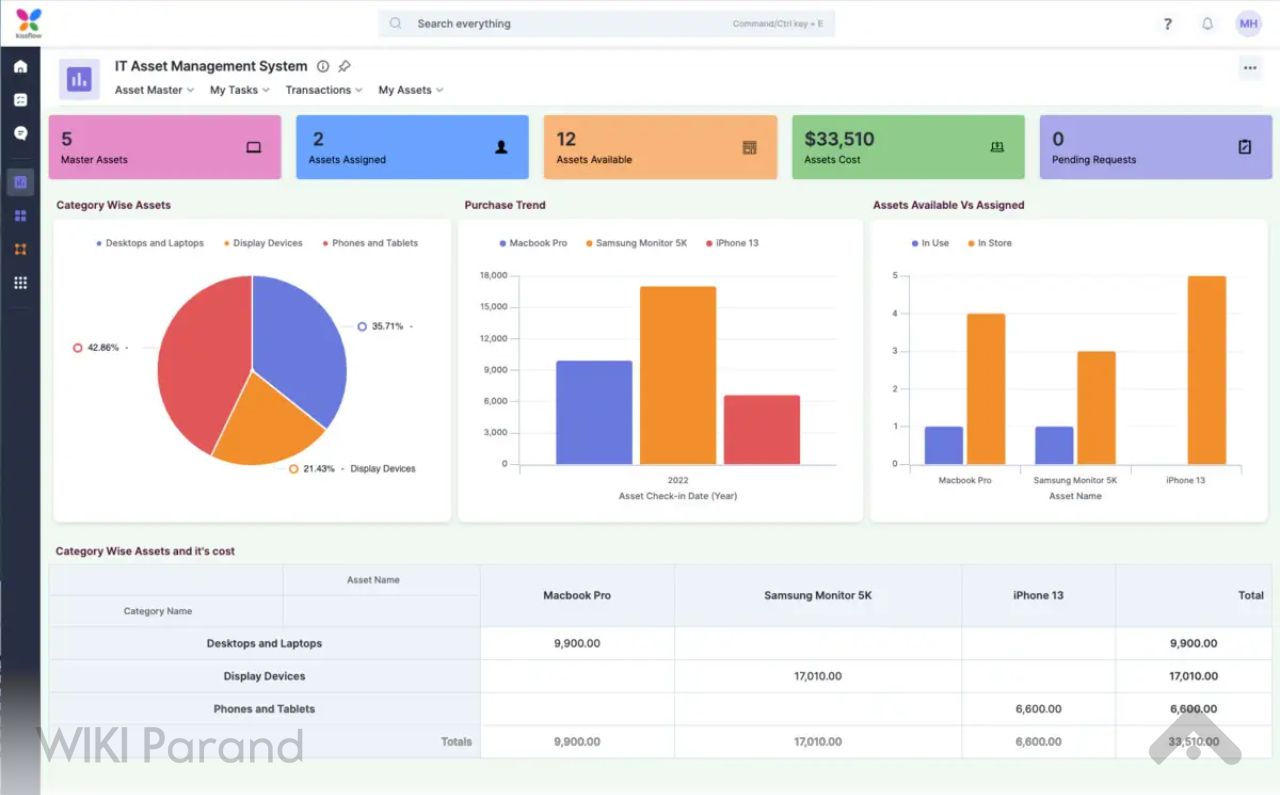Viewport: 1280px width, 795px height.
Task: Open the Master Assets card
Action: (x=165, y=147)
